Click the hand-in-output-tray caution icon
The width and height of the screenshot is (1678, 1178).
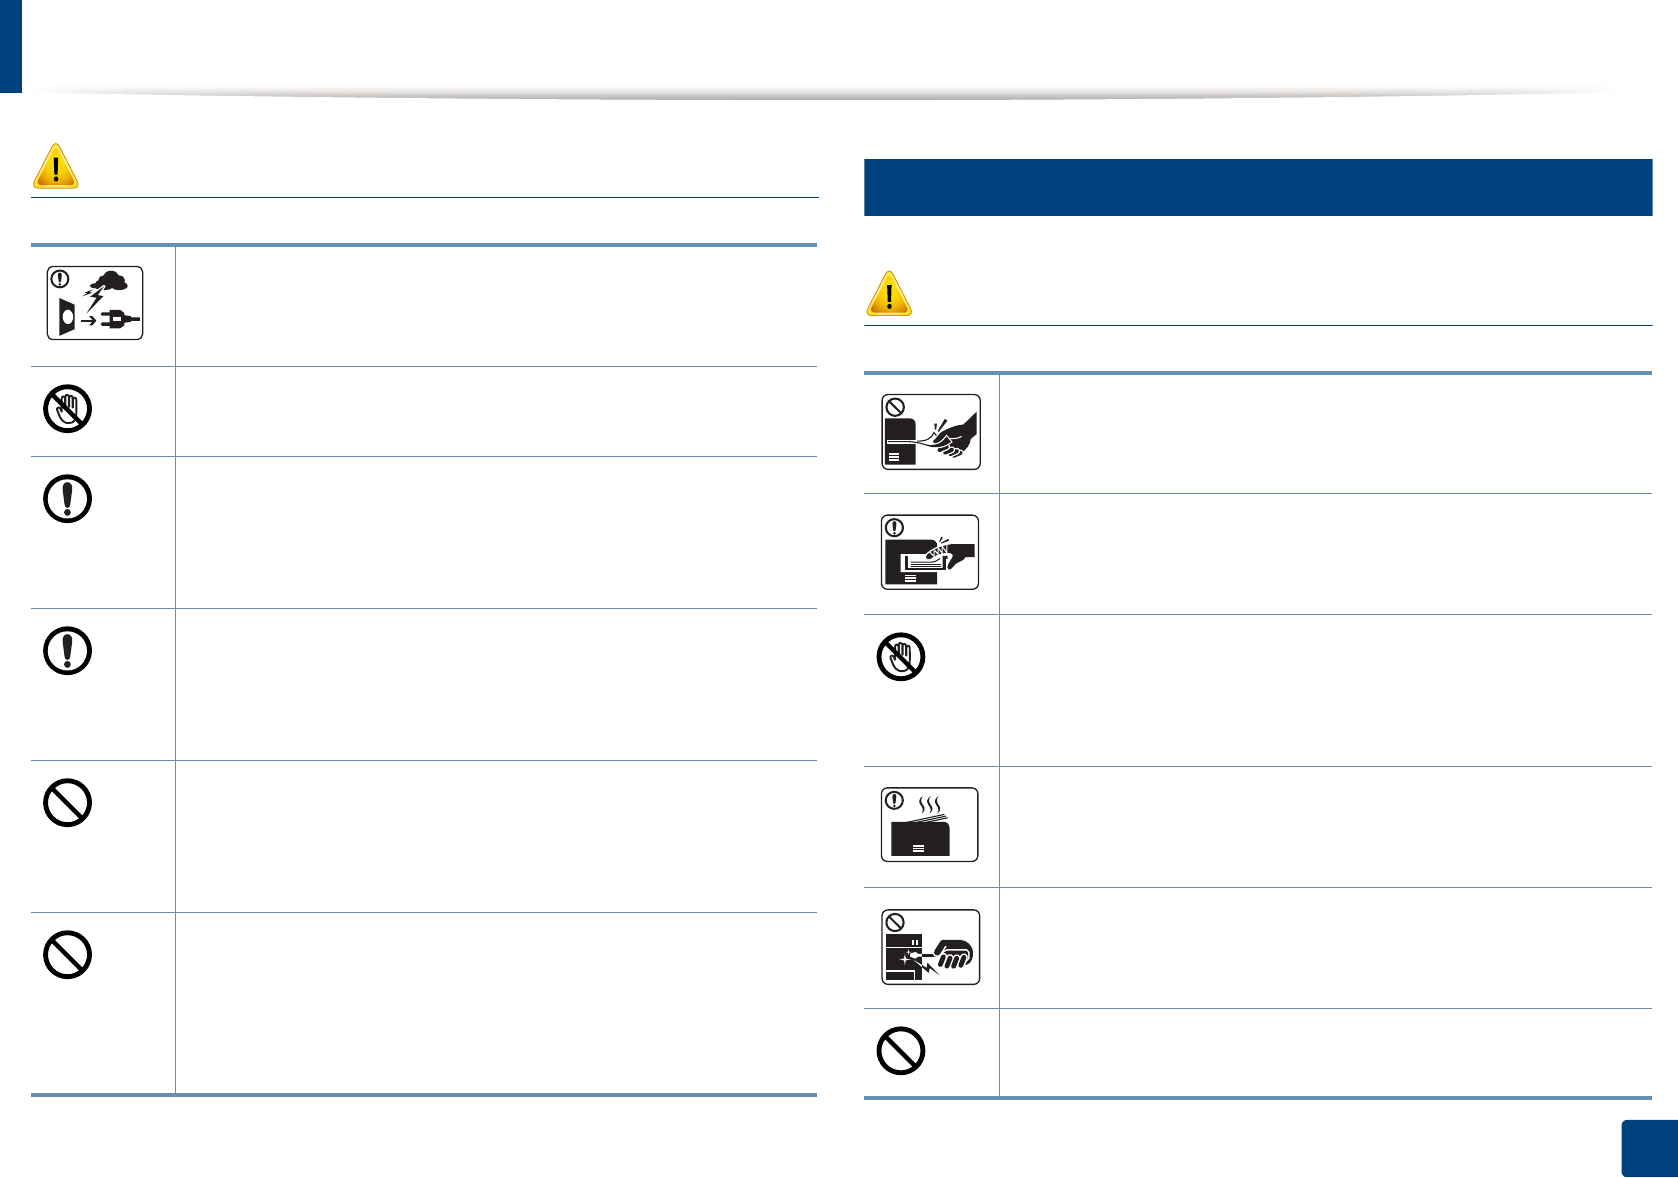[x=930, y=553]
